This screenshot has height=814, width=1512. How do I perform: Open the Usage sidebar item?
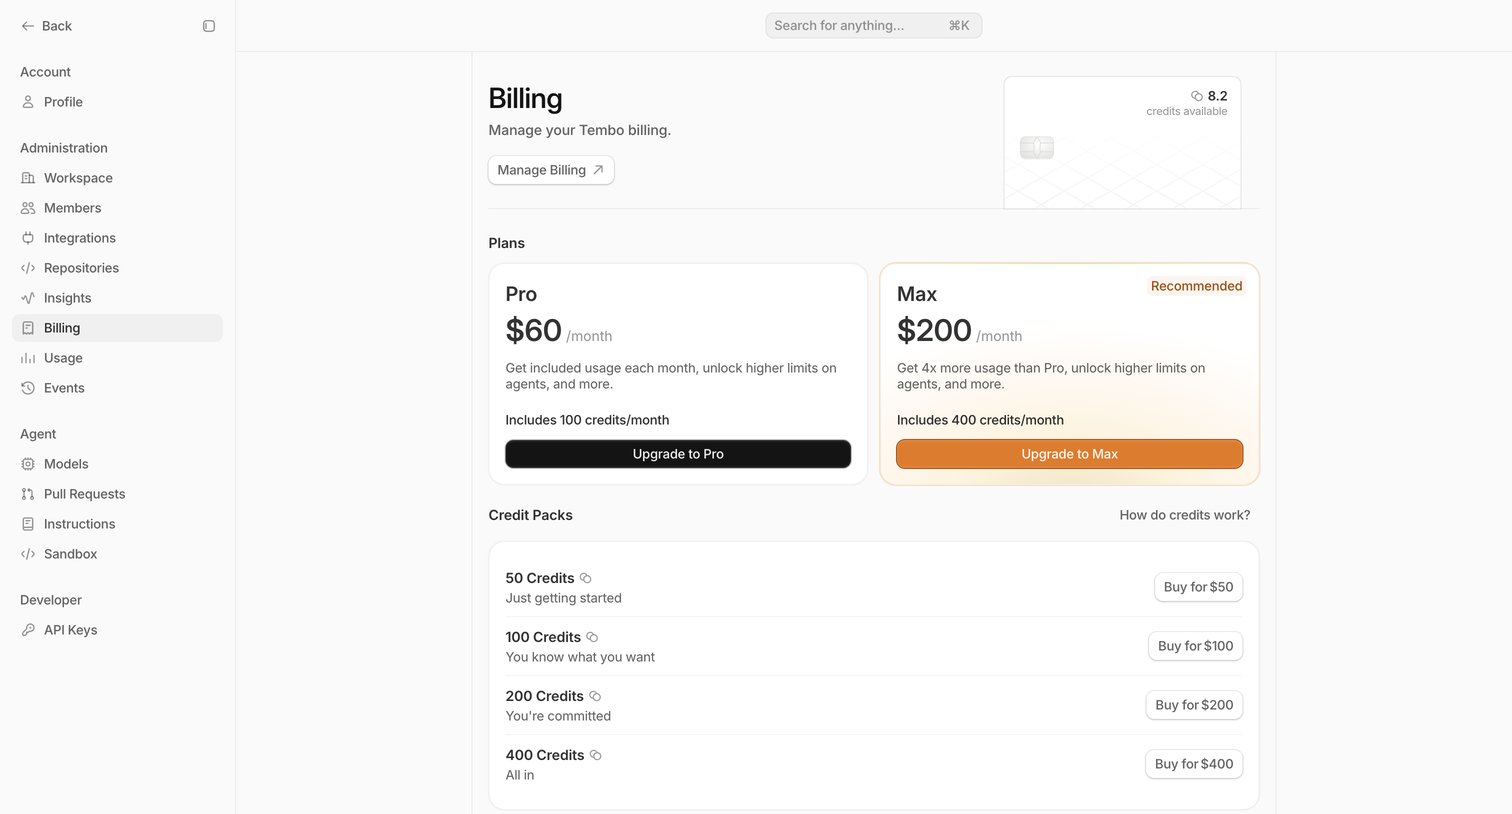pyautogui.click(x=117, y=358)
